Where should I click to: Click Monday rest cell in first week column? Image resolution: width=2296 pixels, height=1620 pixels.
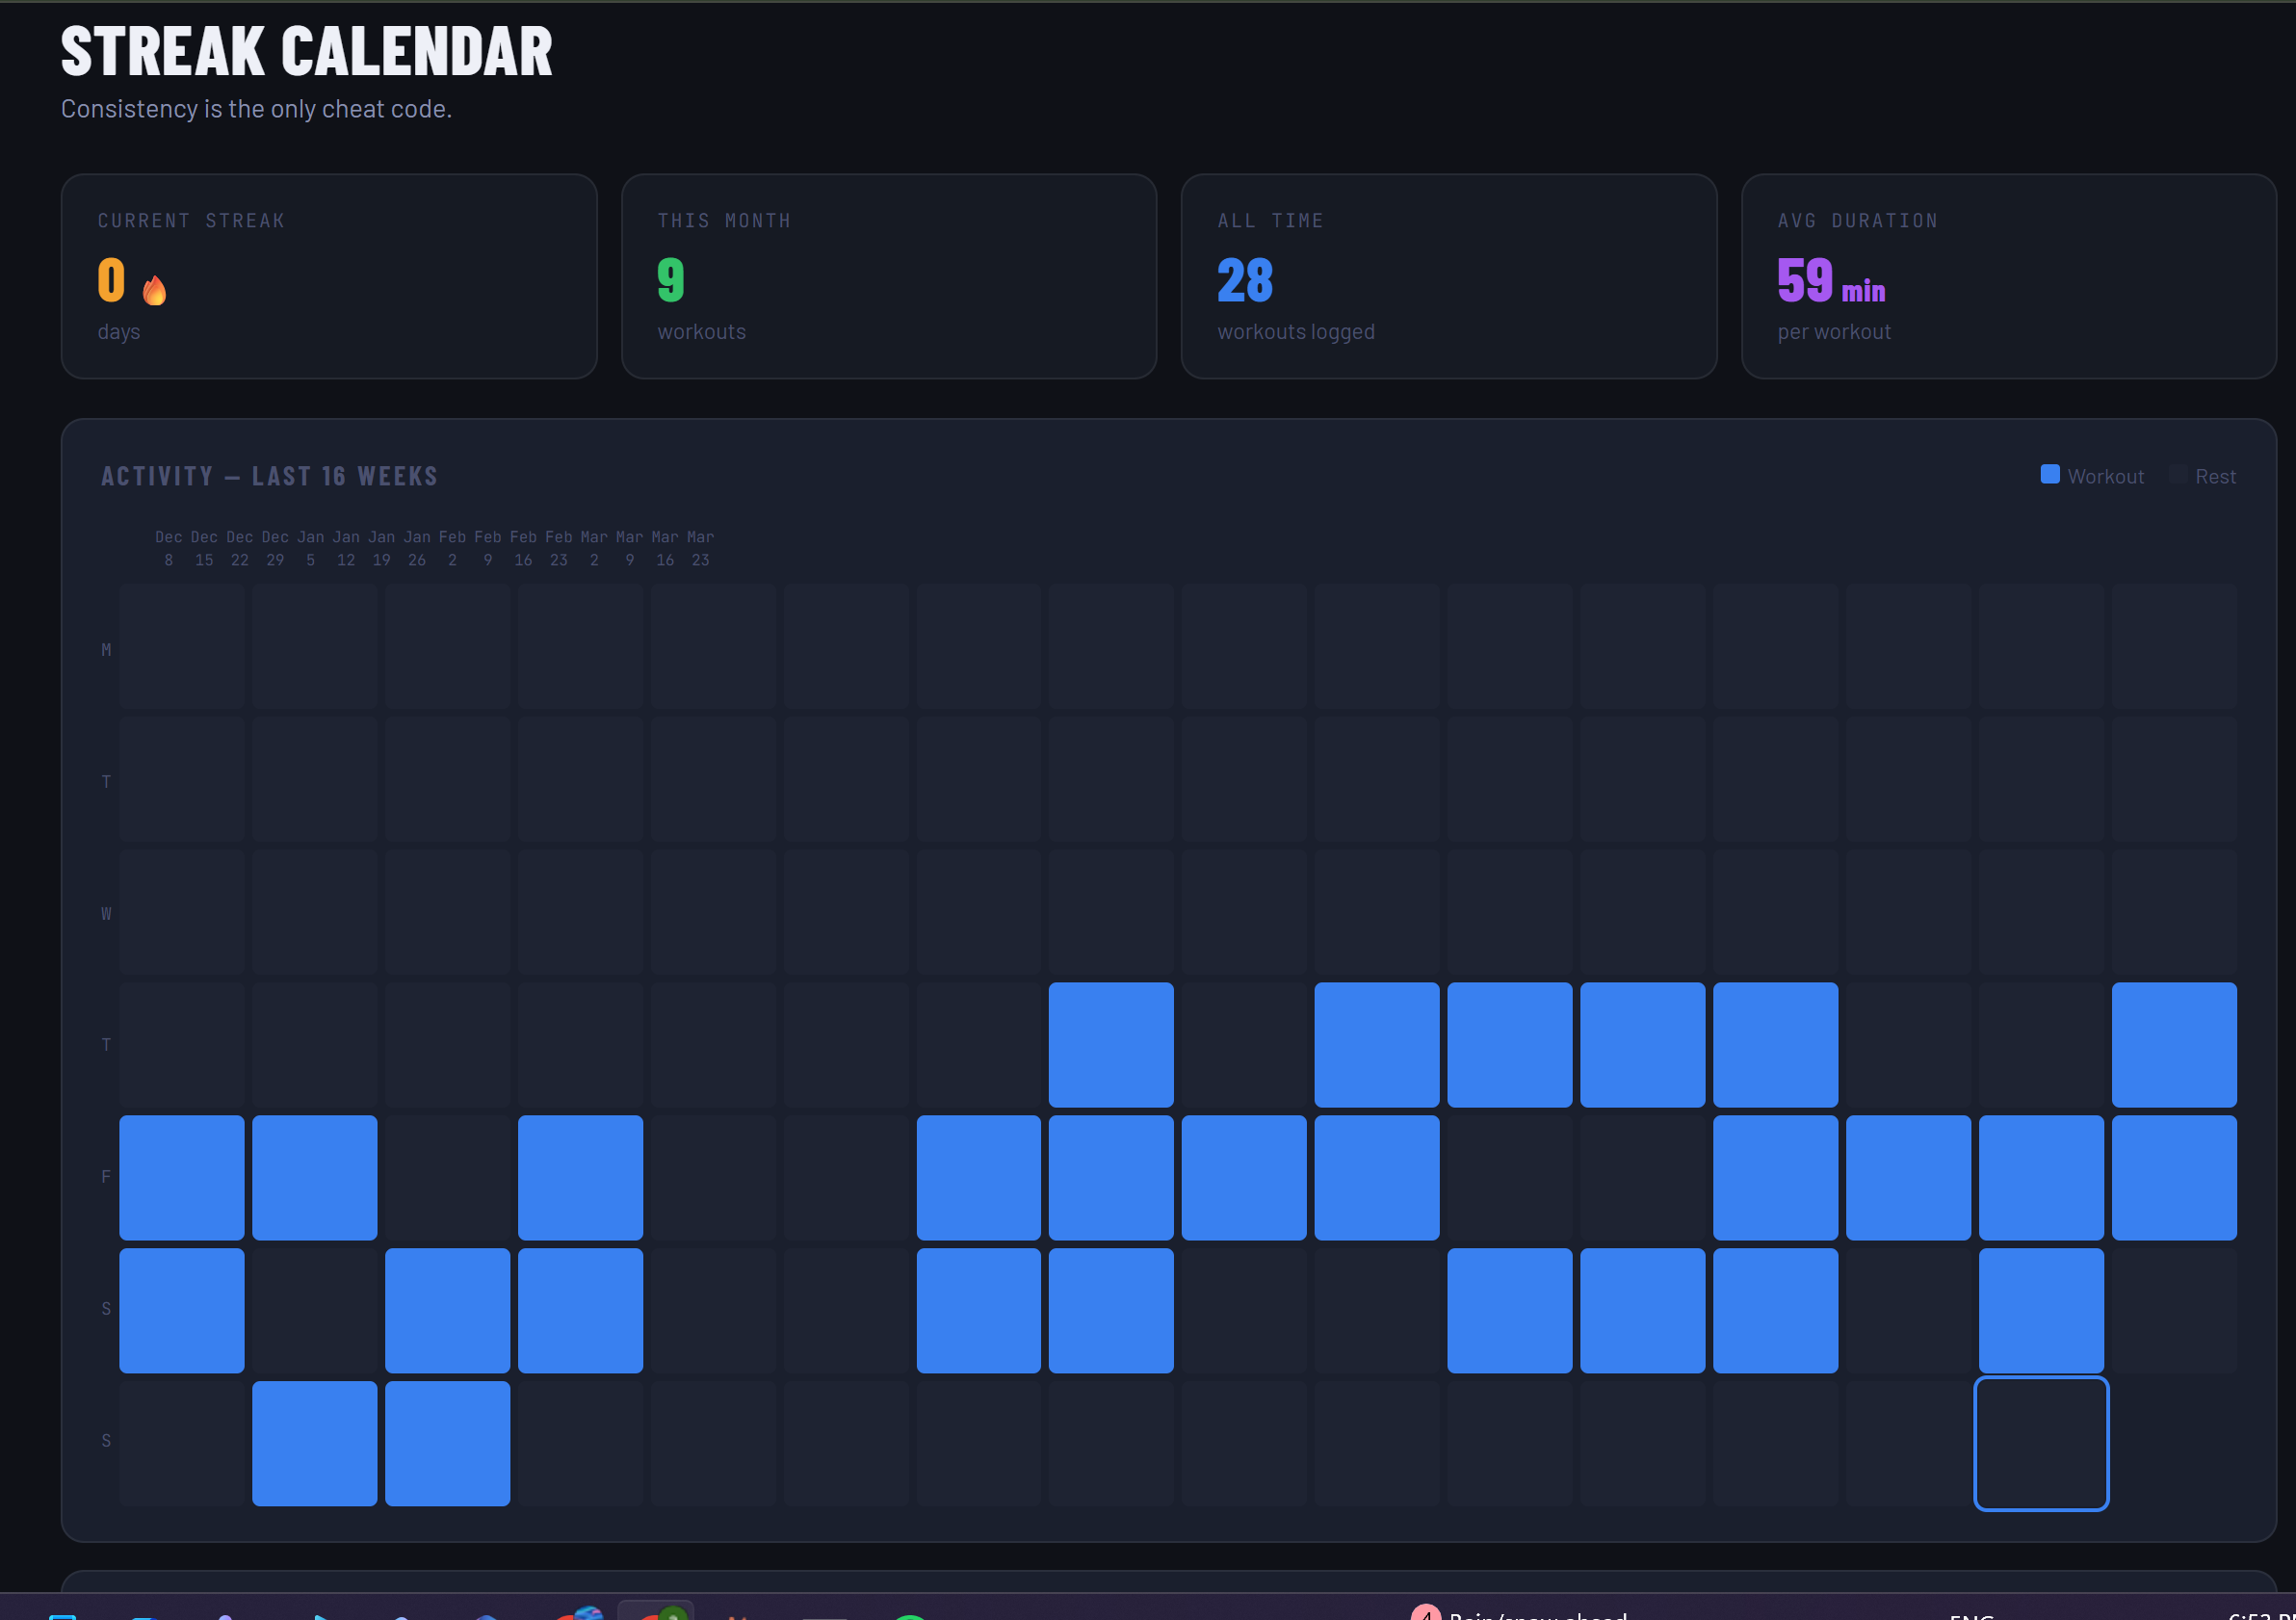(181, 647)
